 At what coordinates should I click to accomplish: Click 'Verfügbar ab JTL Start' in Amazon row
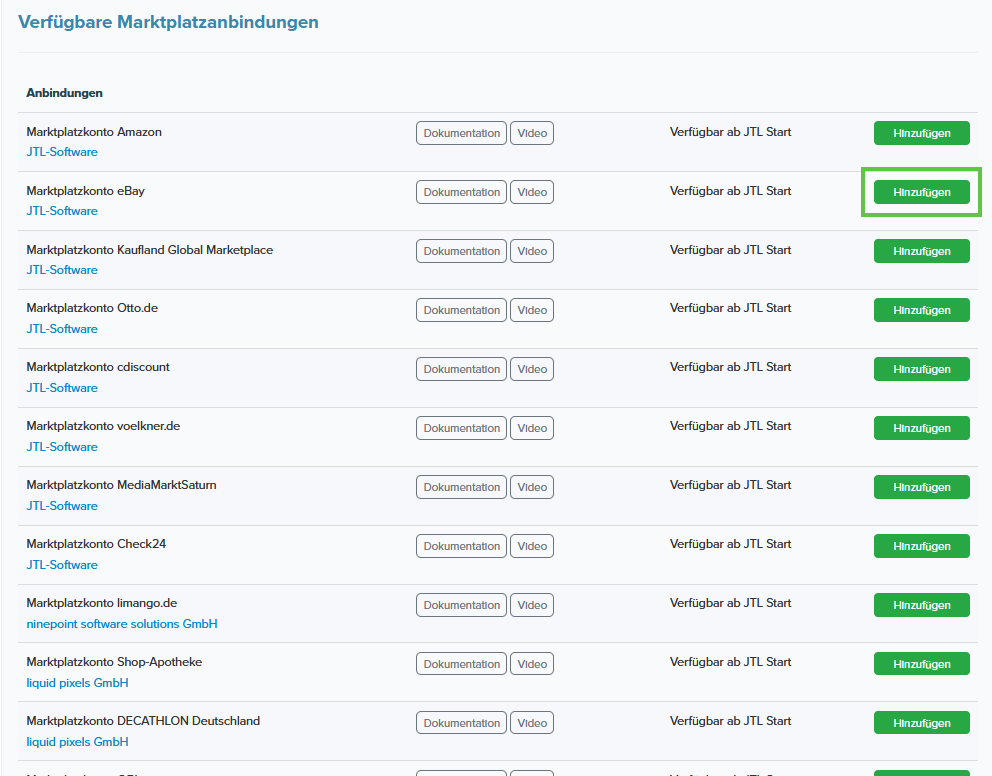coord(731,132)
